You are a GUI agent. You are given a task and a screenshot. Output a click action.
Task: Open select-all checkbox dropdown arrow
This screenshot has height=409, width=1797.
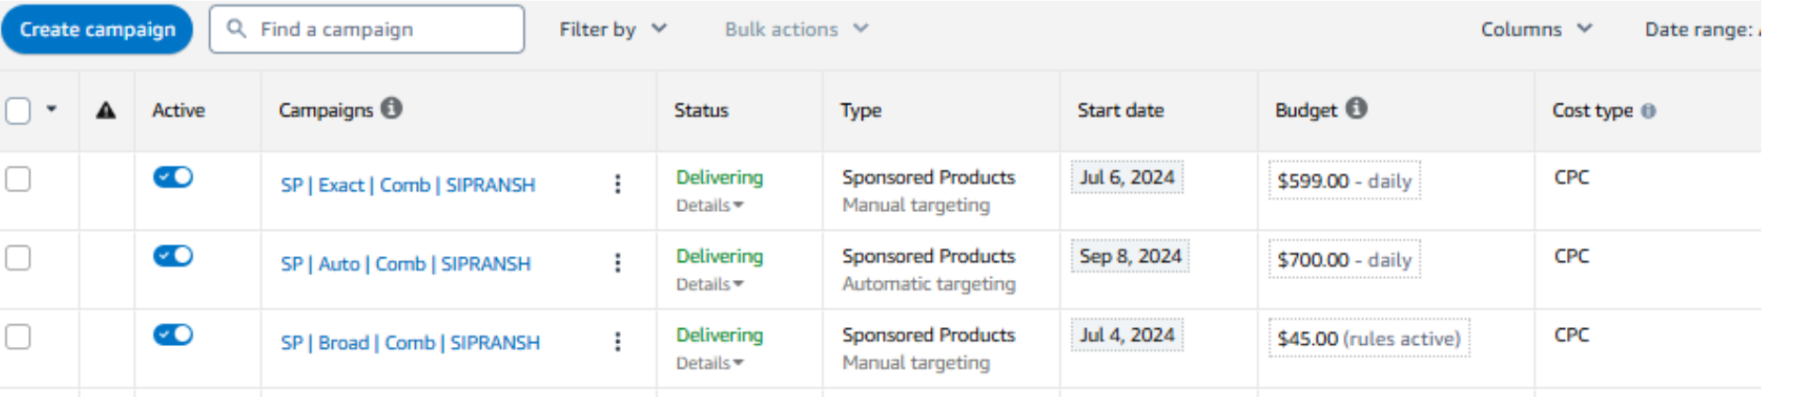click(51, 109)
